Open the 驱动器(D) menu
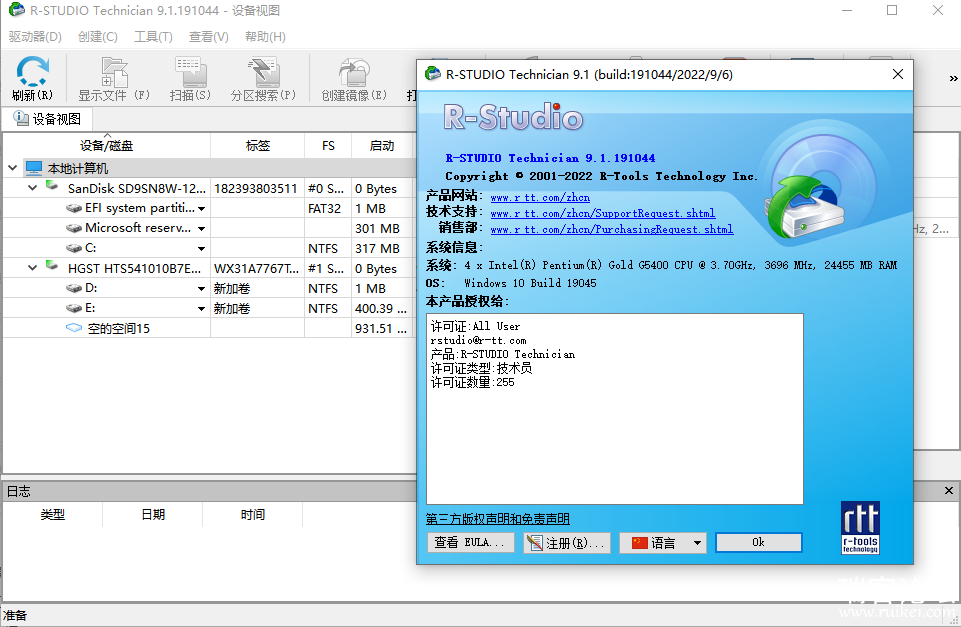The width and height of the screenshot is (961, 627). pos(35,37)
